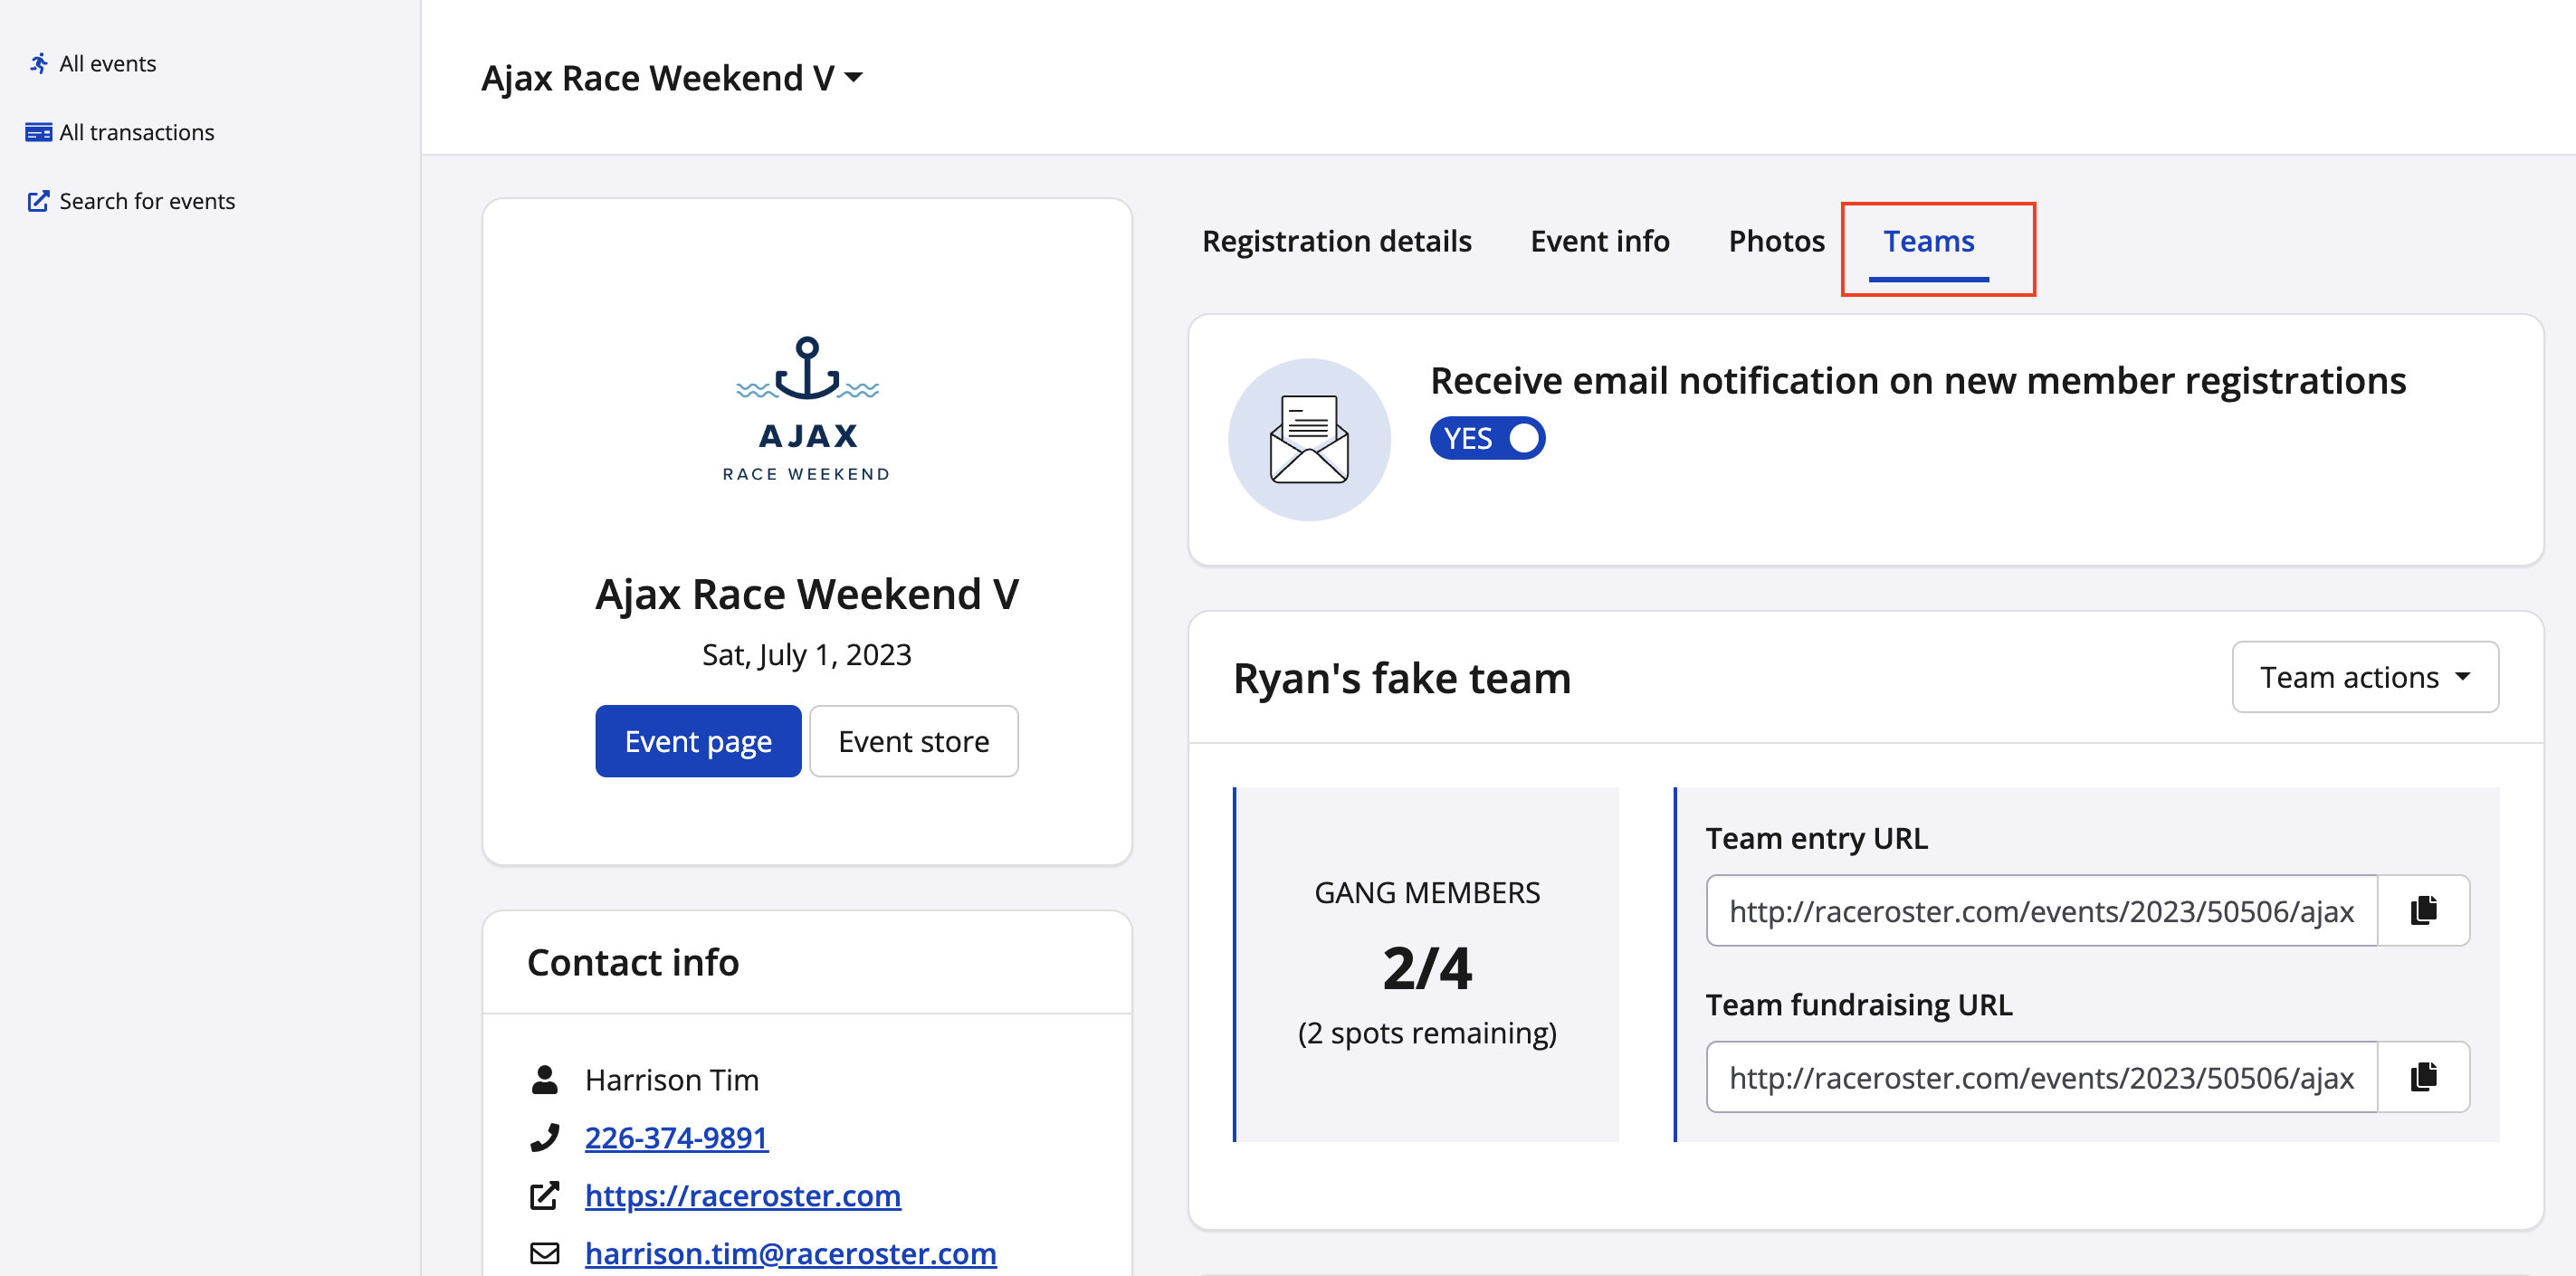Image resolution: width=2576 pixels, height=1276 pixels.
Task: Open the Team actions dropdown
Action: coord(2364,677)
